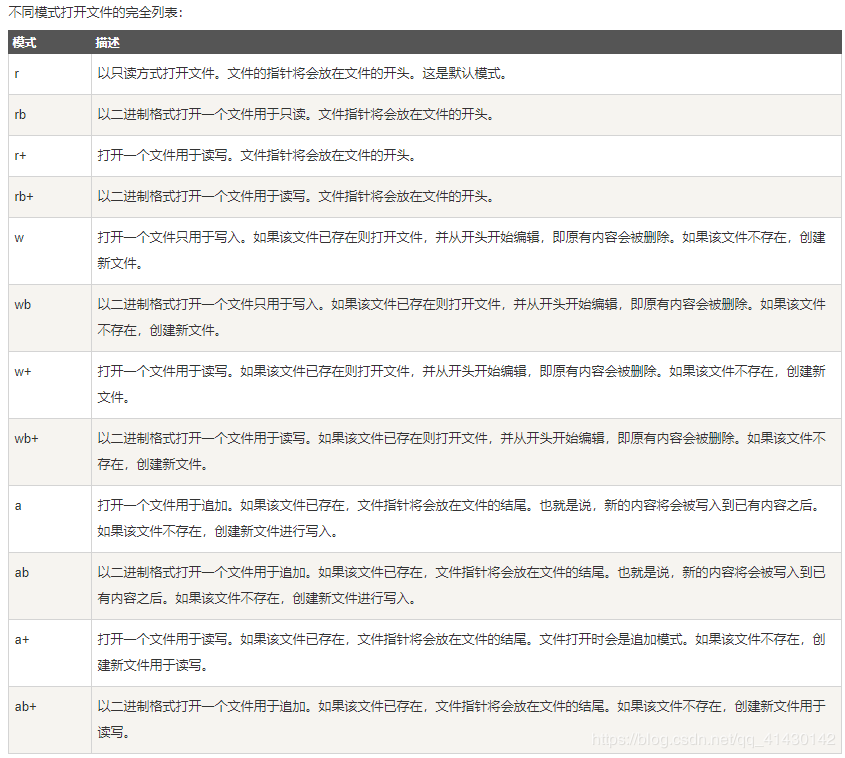
Task: Click the 描述 column header
Action: 108,43
